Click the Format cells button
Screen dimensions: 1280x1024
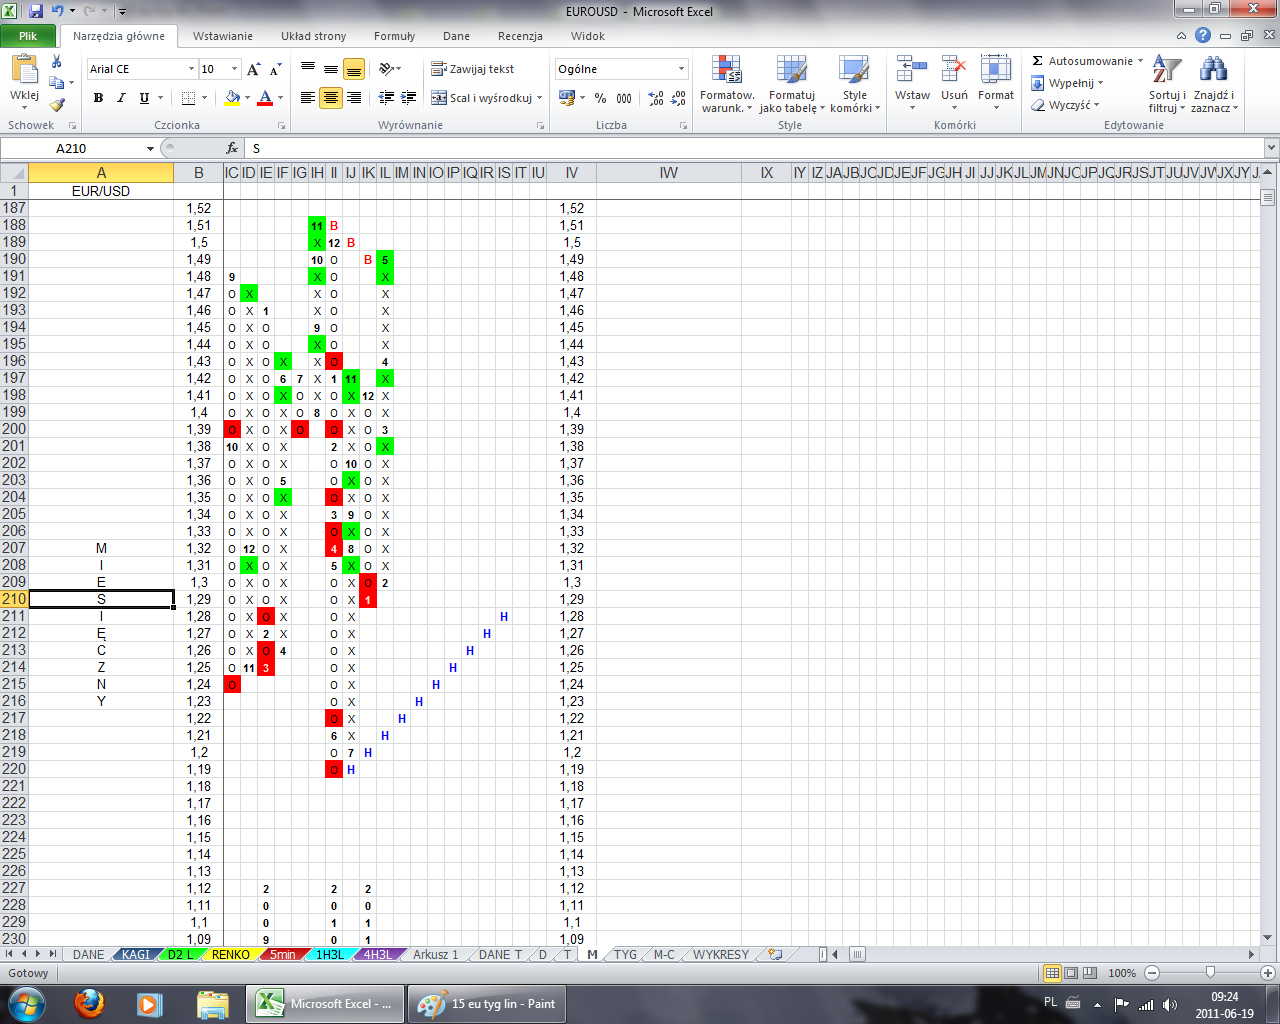[x=996, y=84]
